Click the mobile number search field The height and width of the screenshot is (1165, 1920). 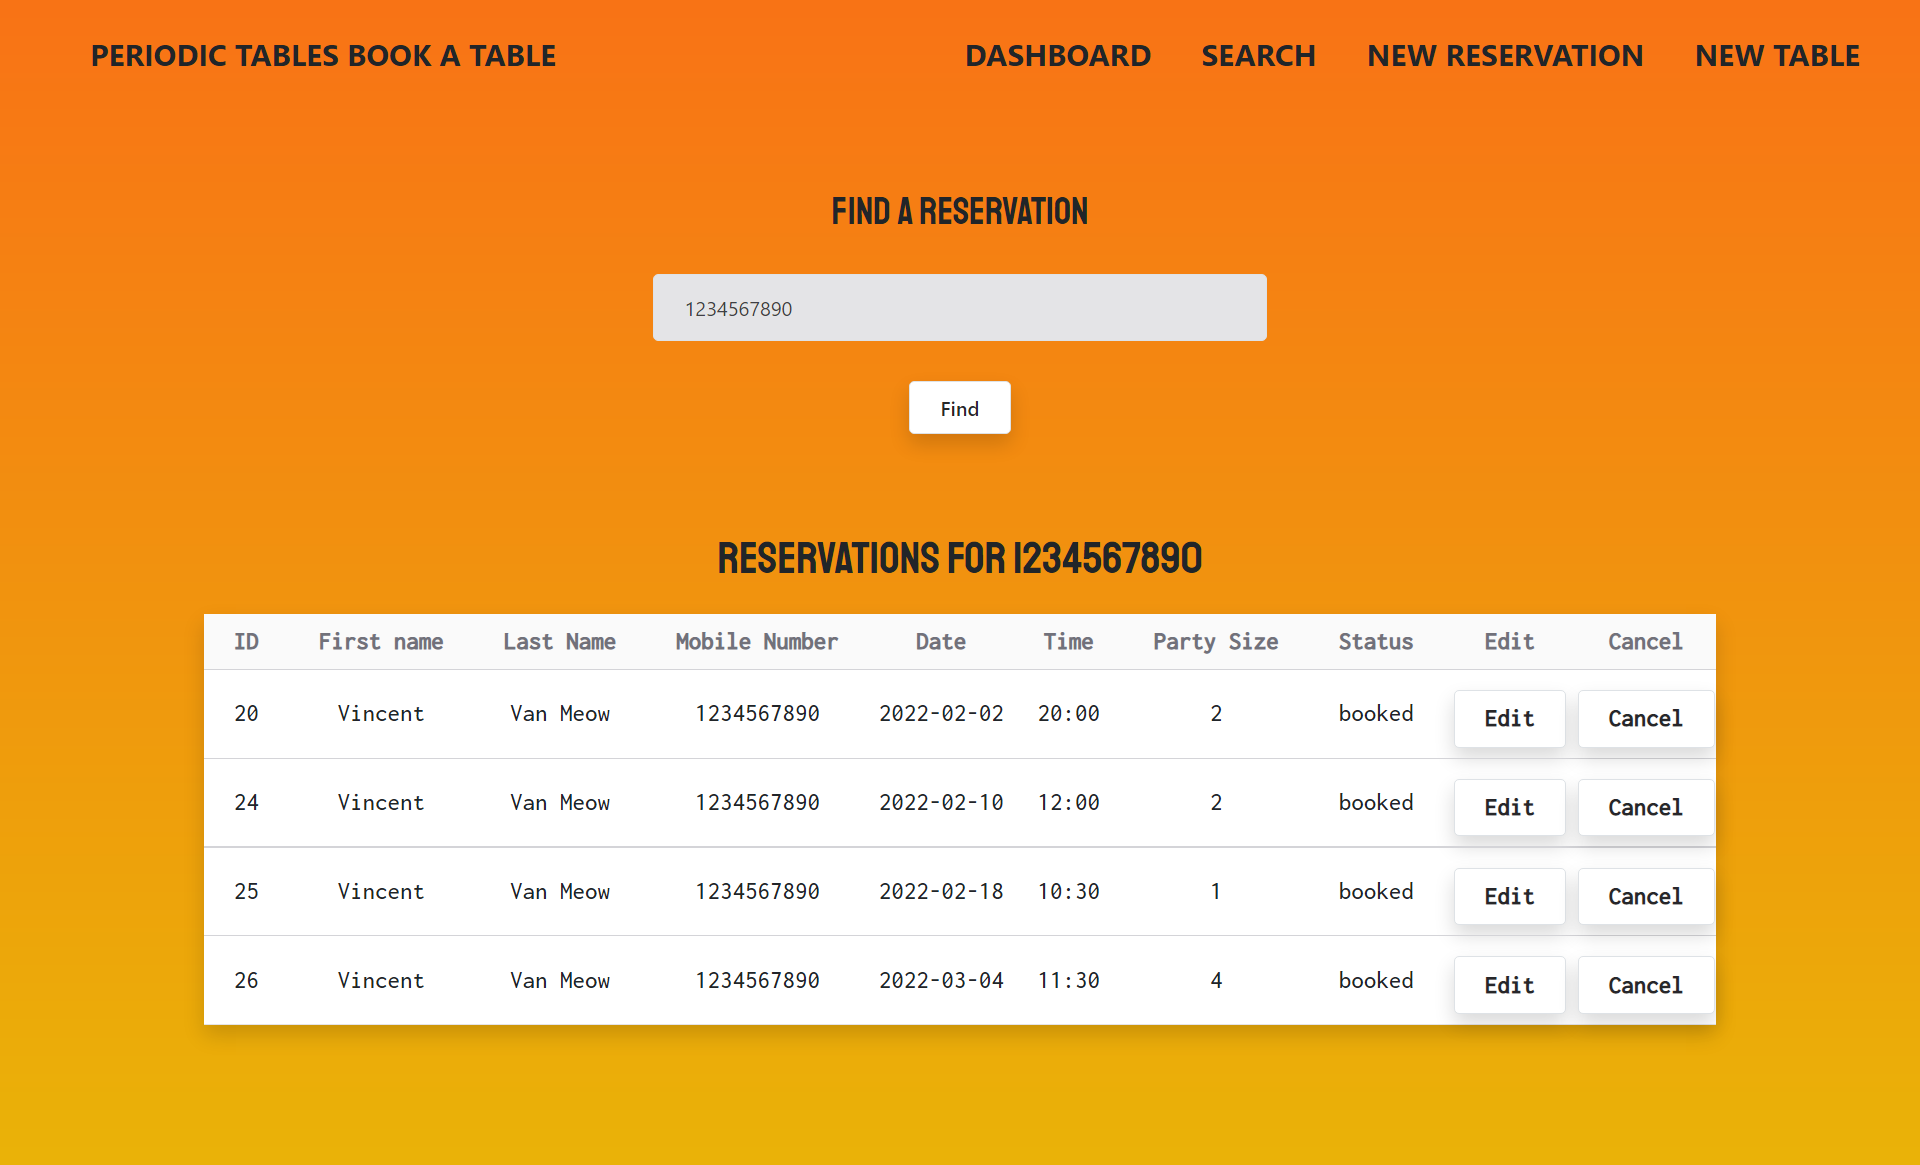point(959,308)
